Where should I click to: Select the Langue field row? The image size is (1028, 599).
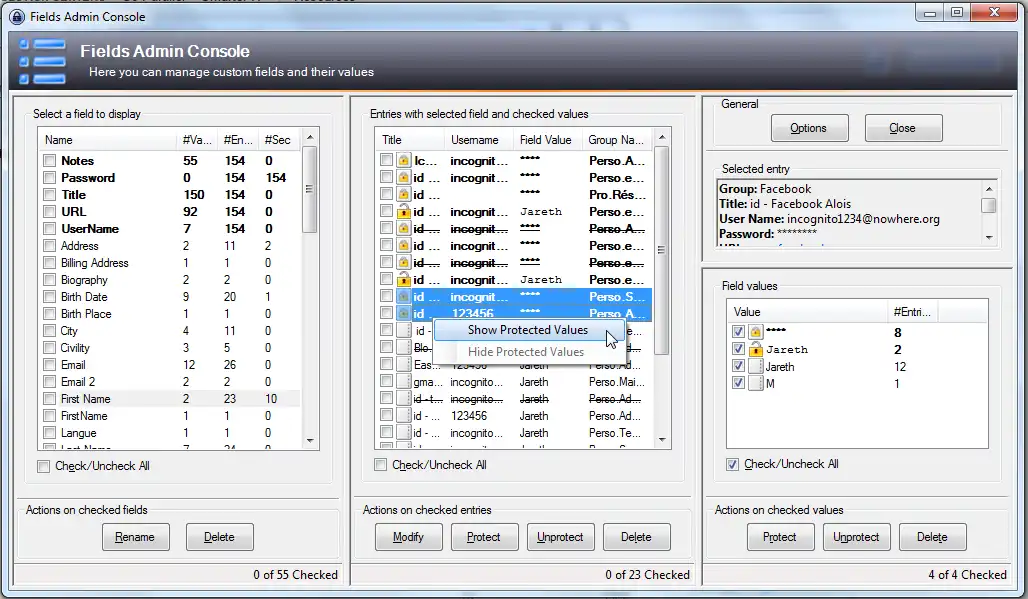tap(170, 433)
